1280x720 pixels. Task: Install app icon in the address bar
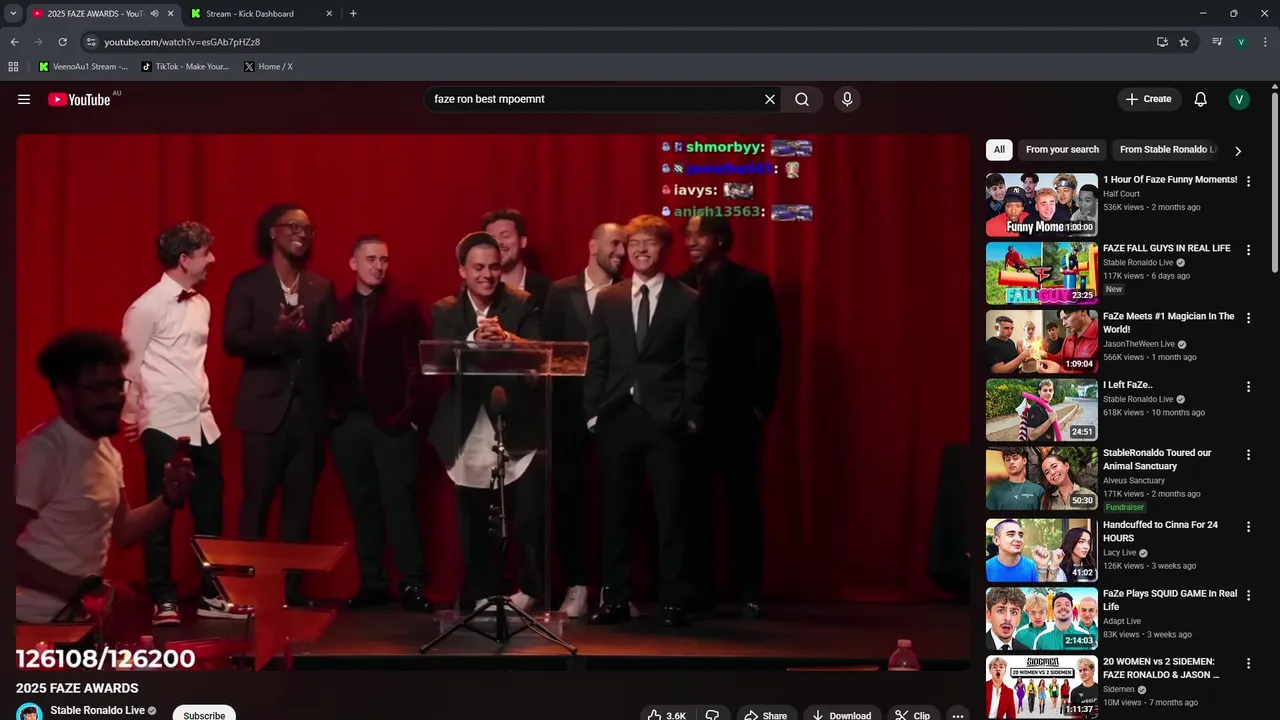coord(1162,42)
